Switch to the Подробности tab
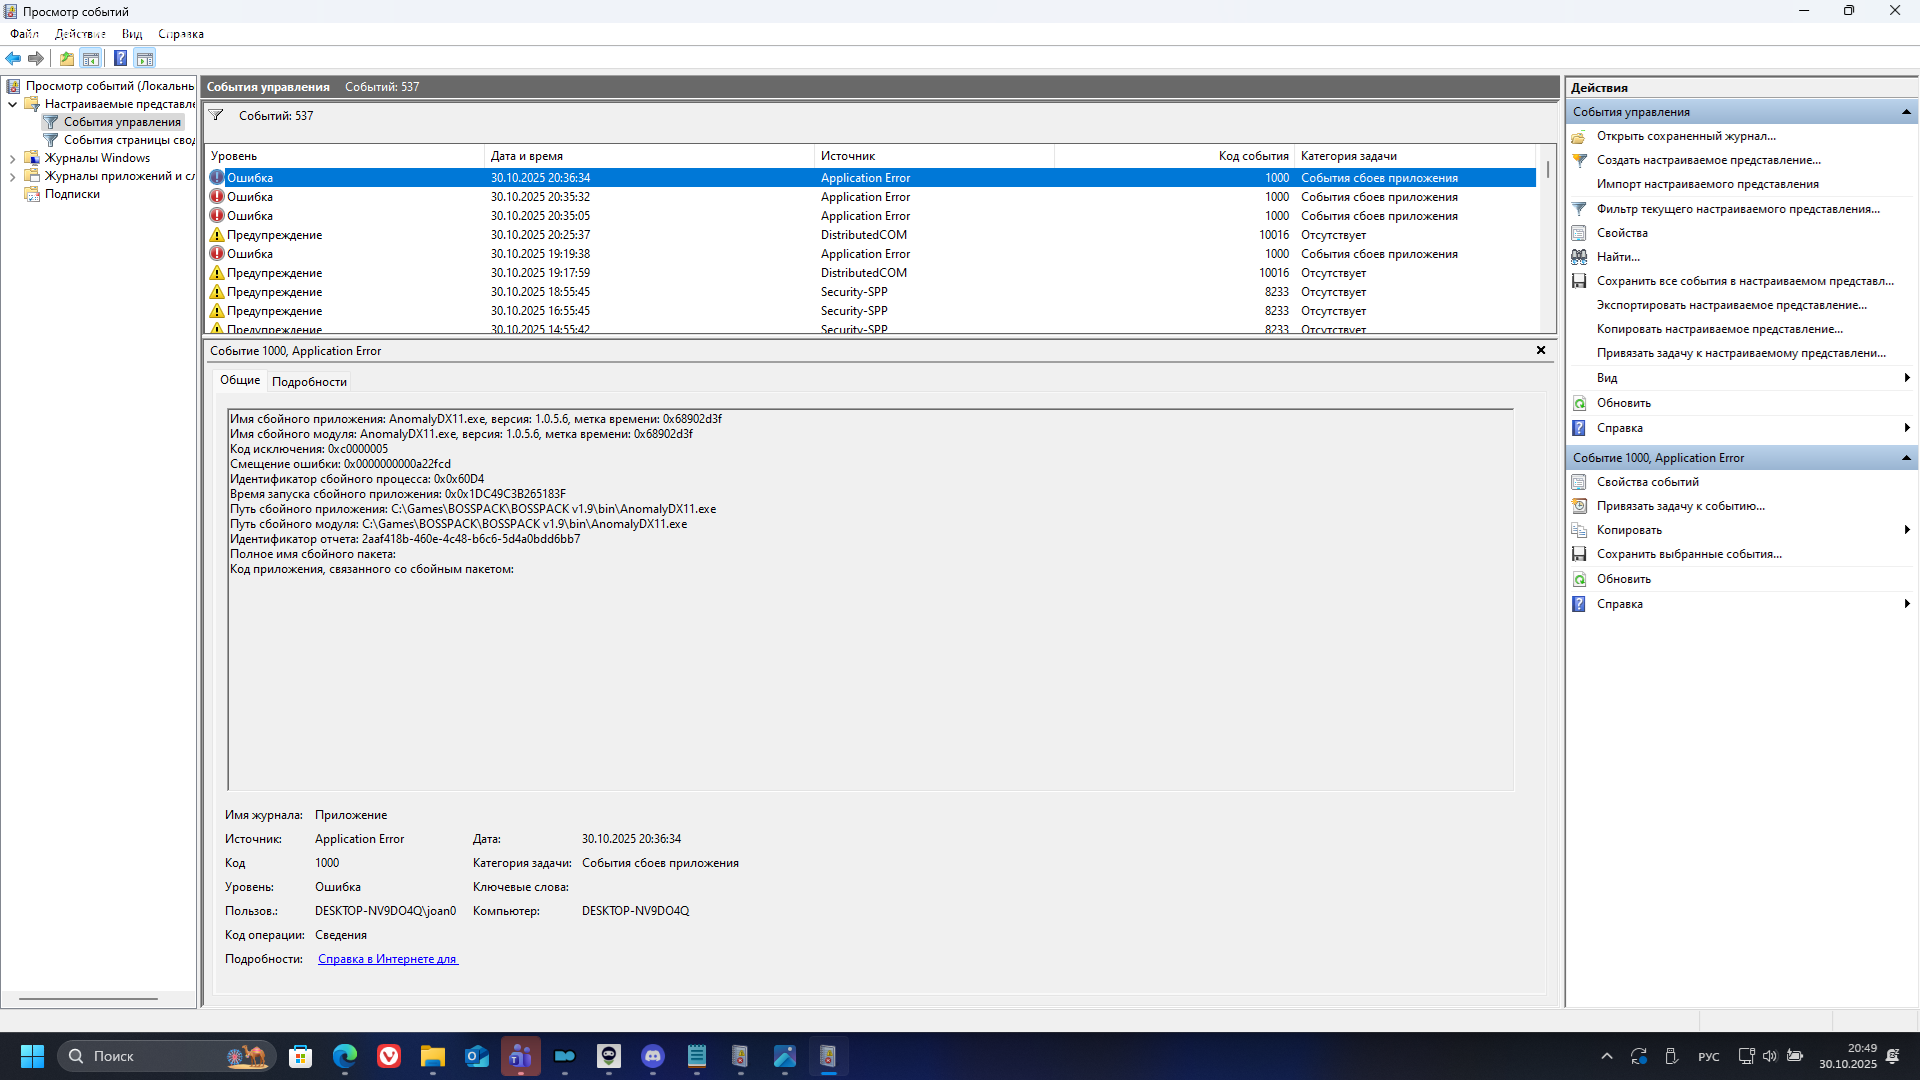Screen dimensions: 1920x1080 click(309, 382)
